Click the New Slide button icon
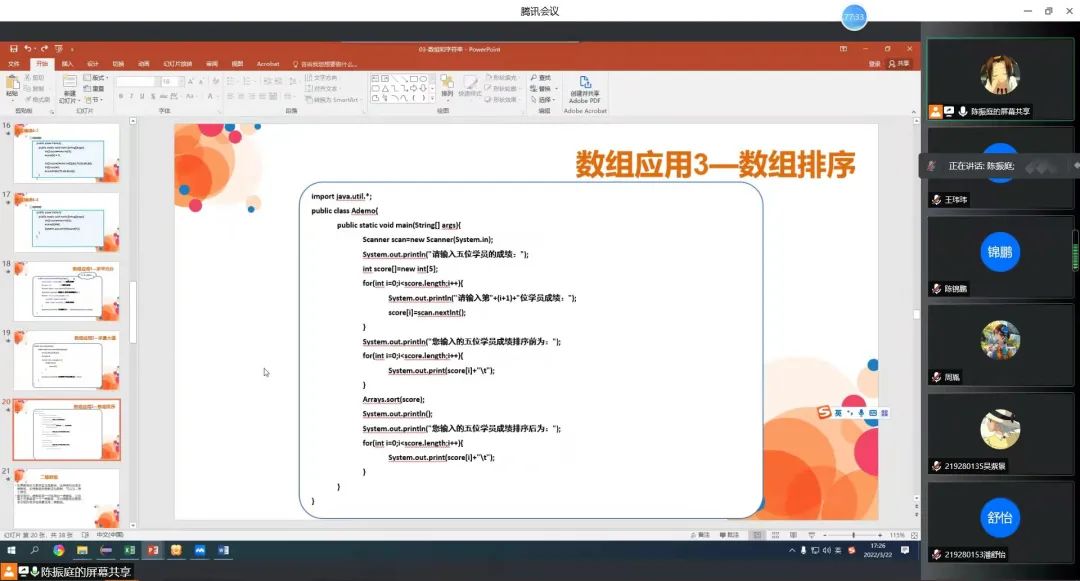Image resolution: width=1080 pixels, height=581 pixels. pyautogui.click(x=67, y=84)
